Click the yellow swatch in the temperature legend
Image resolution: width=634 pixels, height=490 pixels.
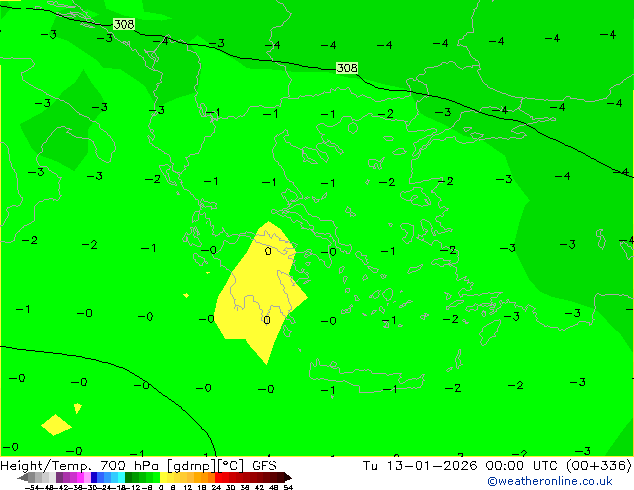coord(163,477)
